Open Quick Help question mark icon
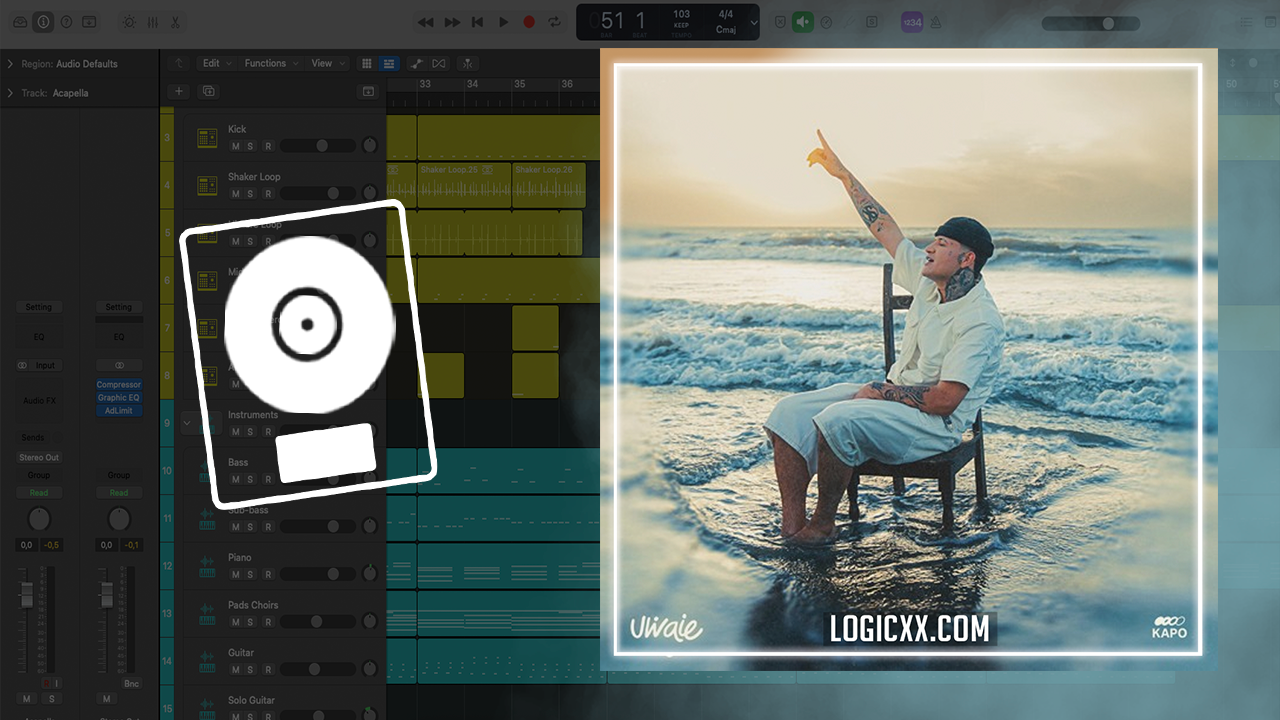This screenshot has height=720, width=1280. [x=66, y=21]
